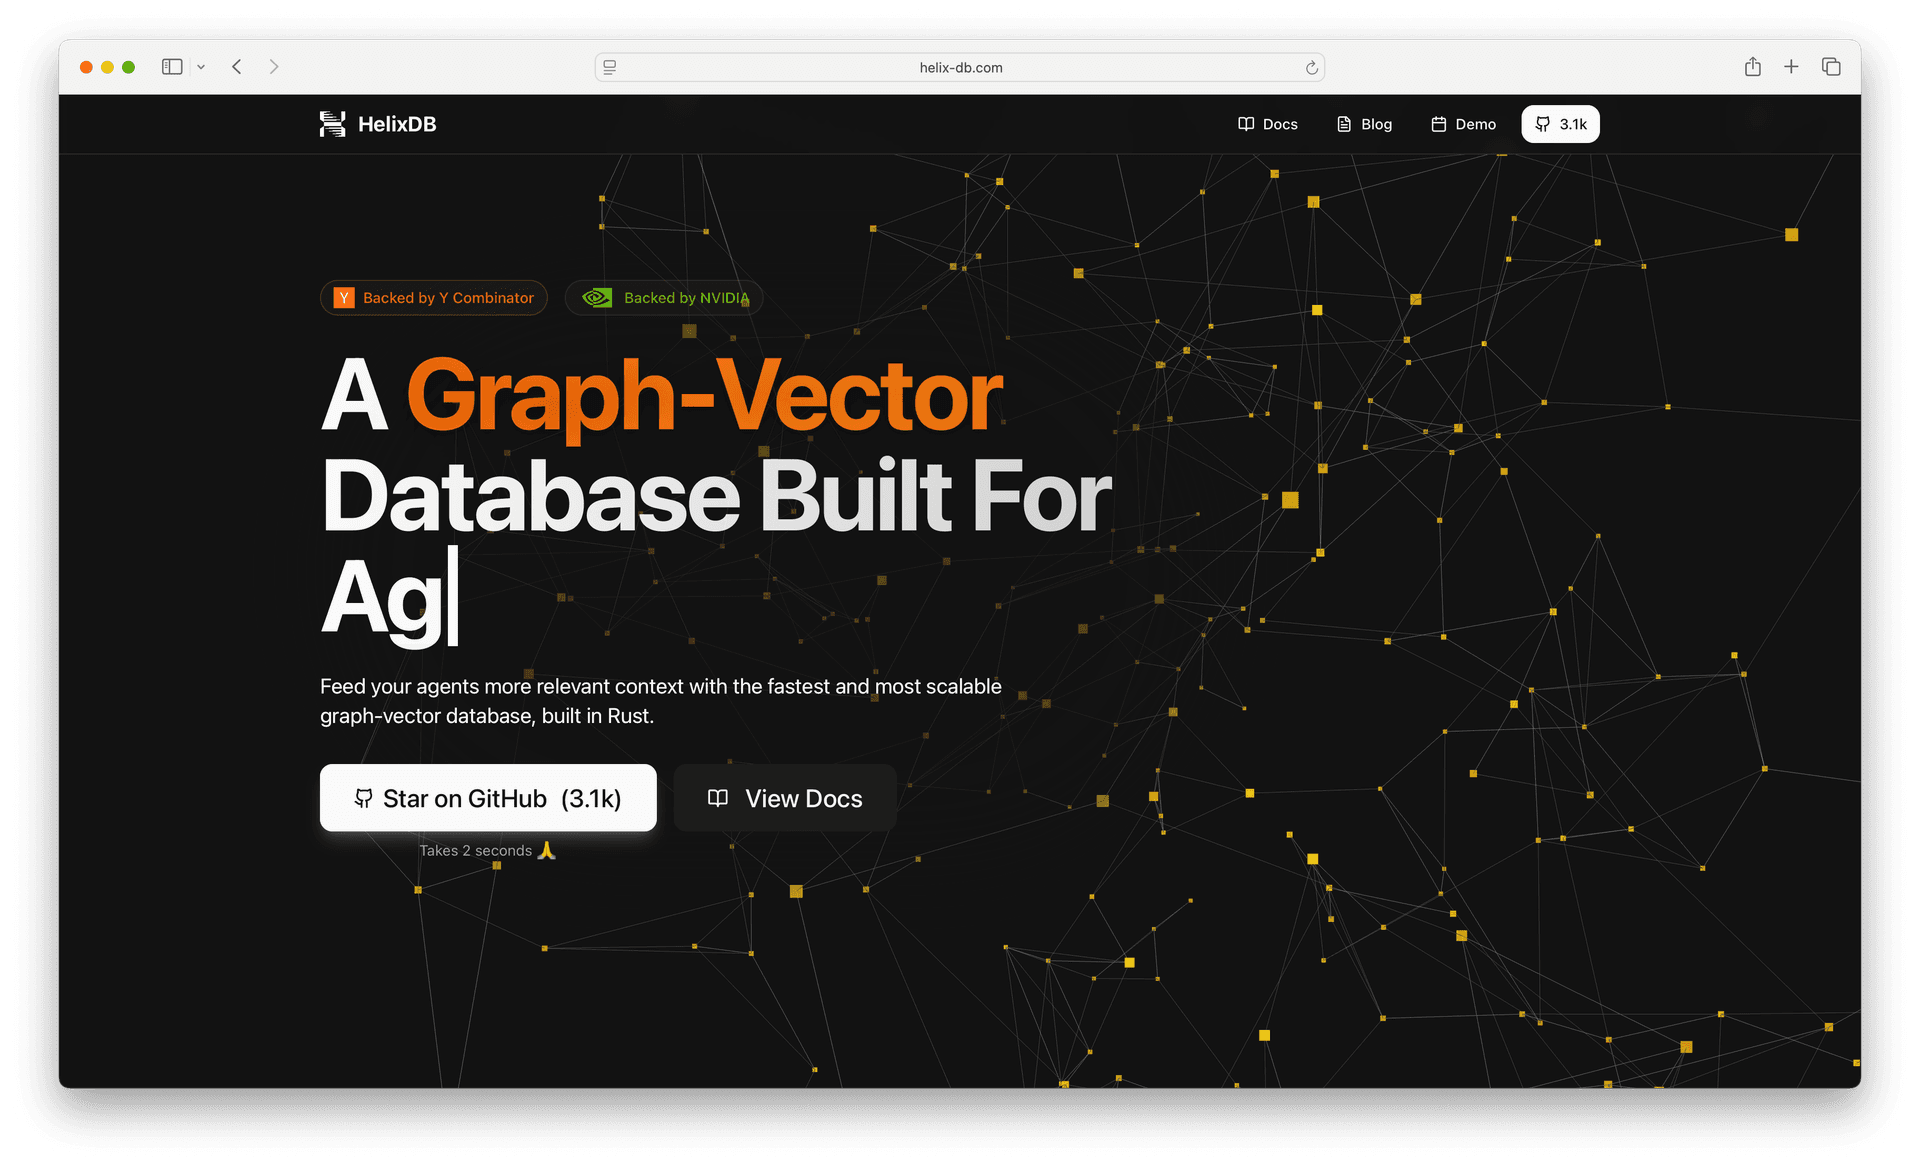1920x1166 pixels.
Task: Open the Demo nav link
Action: [1463, 124]
